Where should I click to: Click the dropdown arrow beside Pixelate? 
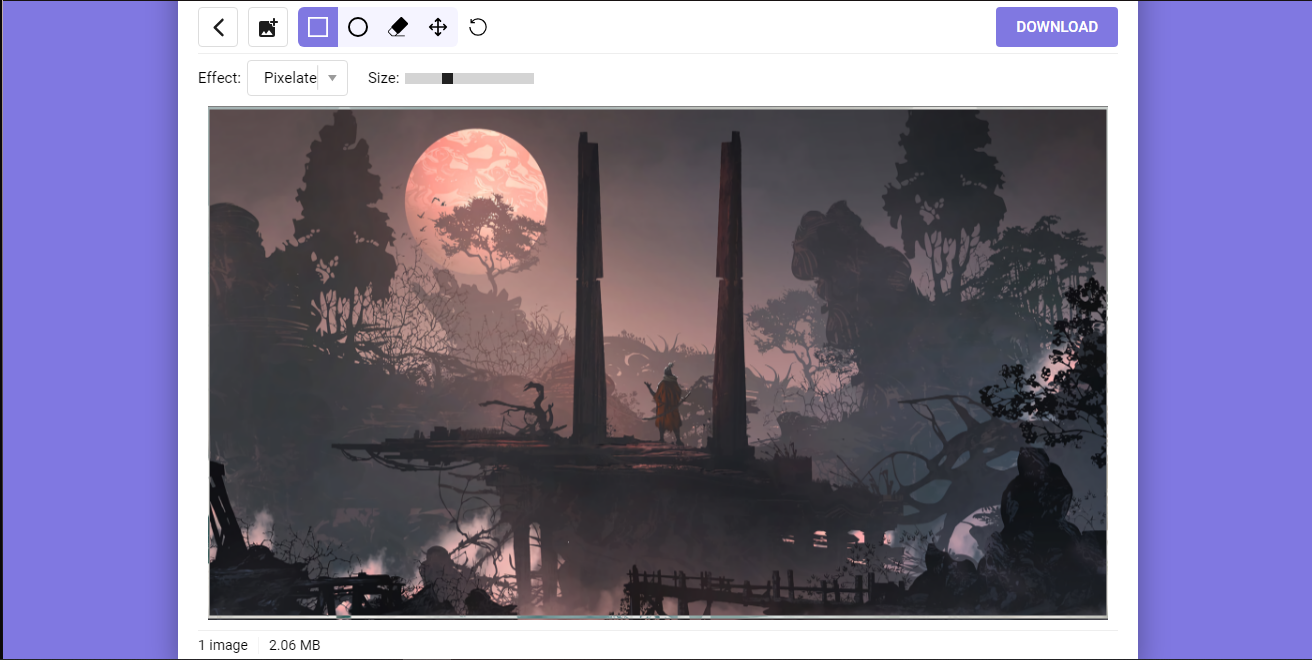click(332, 78)
